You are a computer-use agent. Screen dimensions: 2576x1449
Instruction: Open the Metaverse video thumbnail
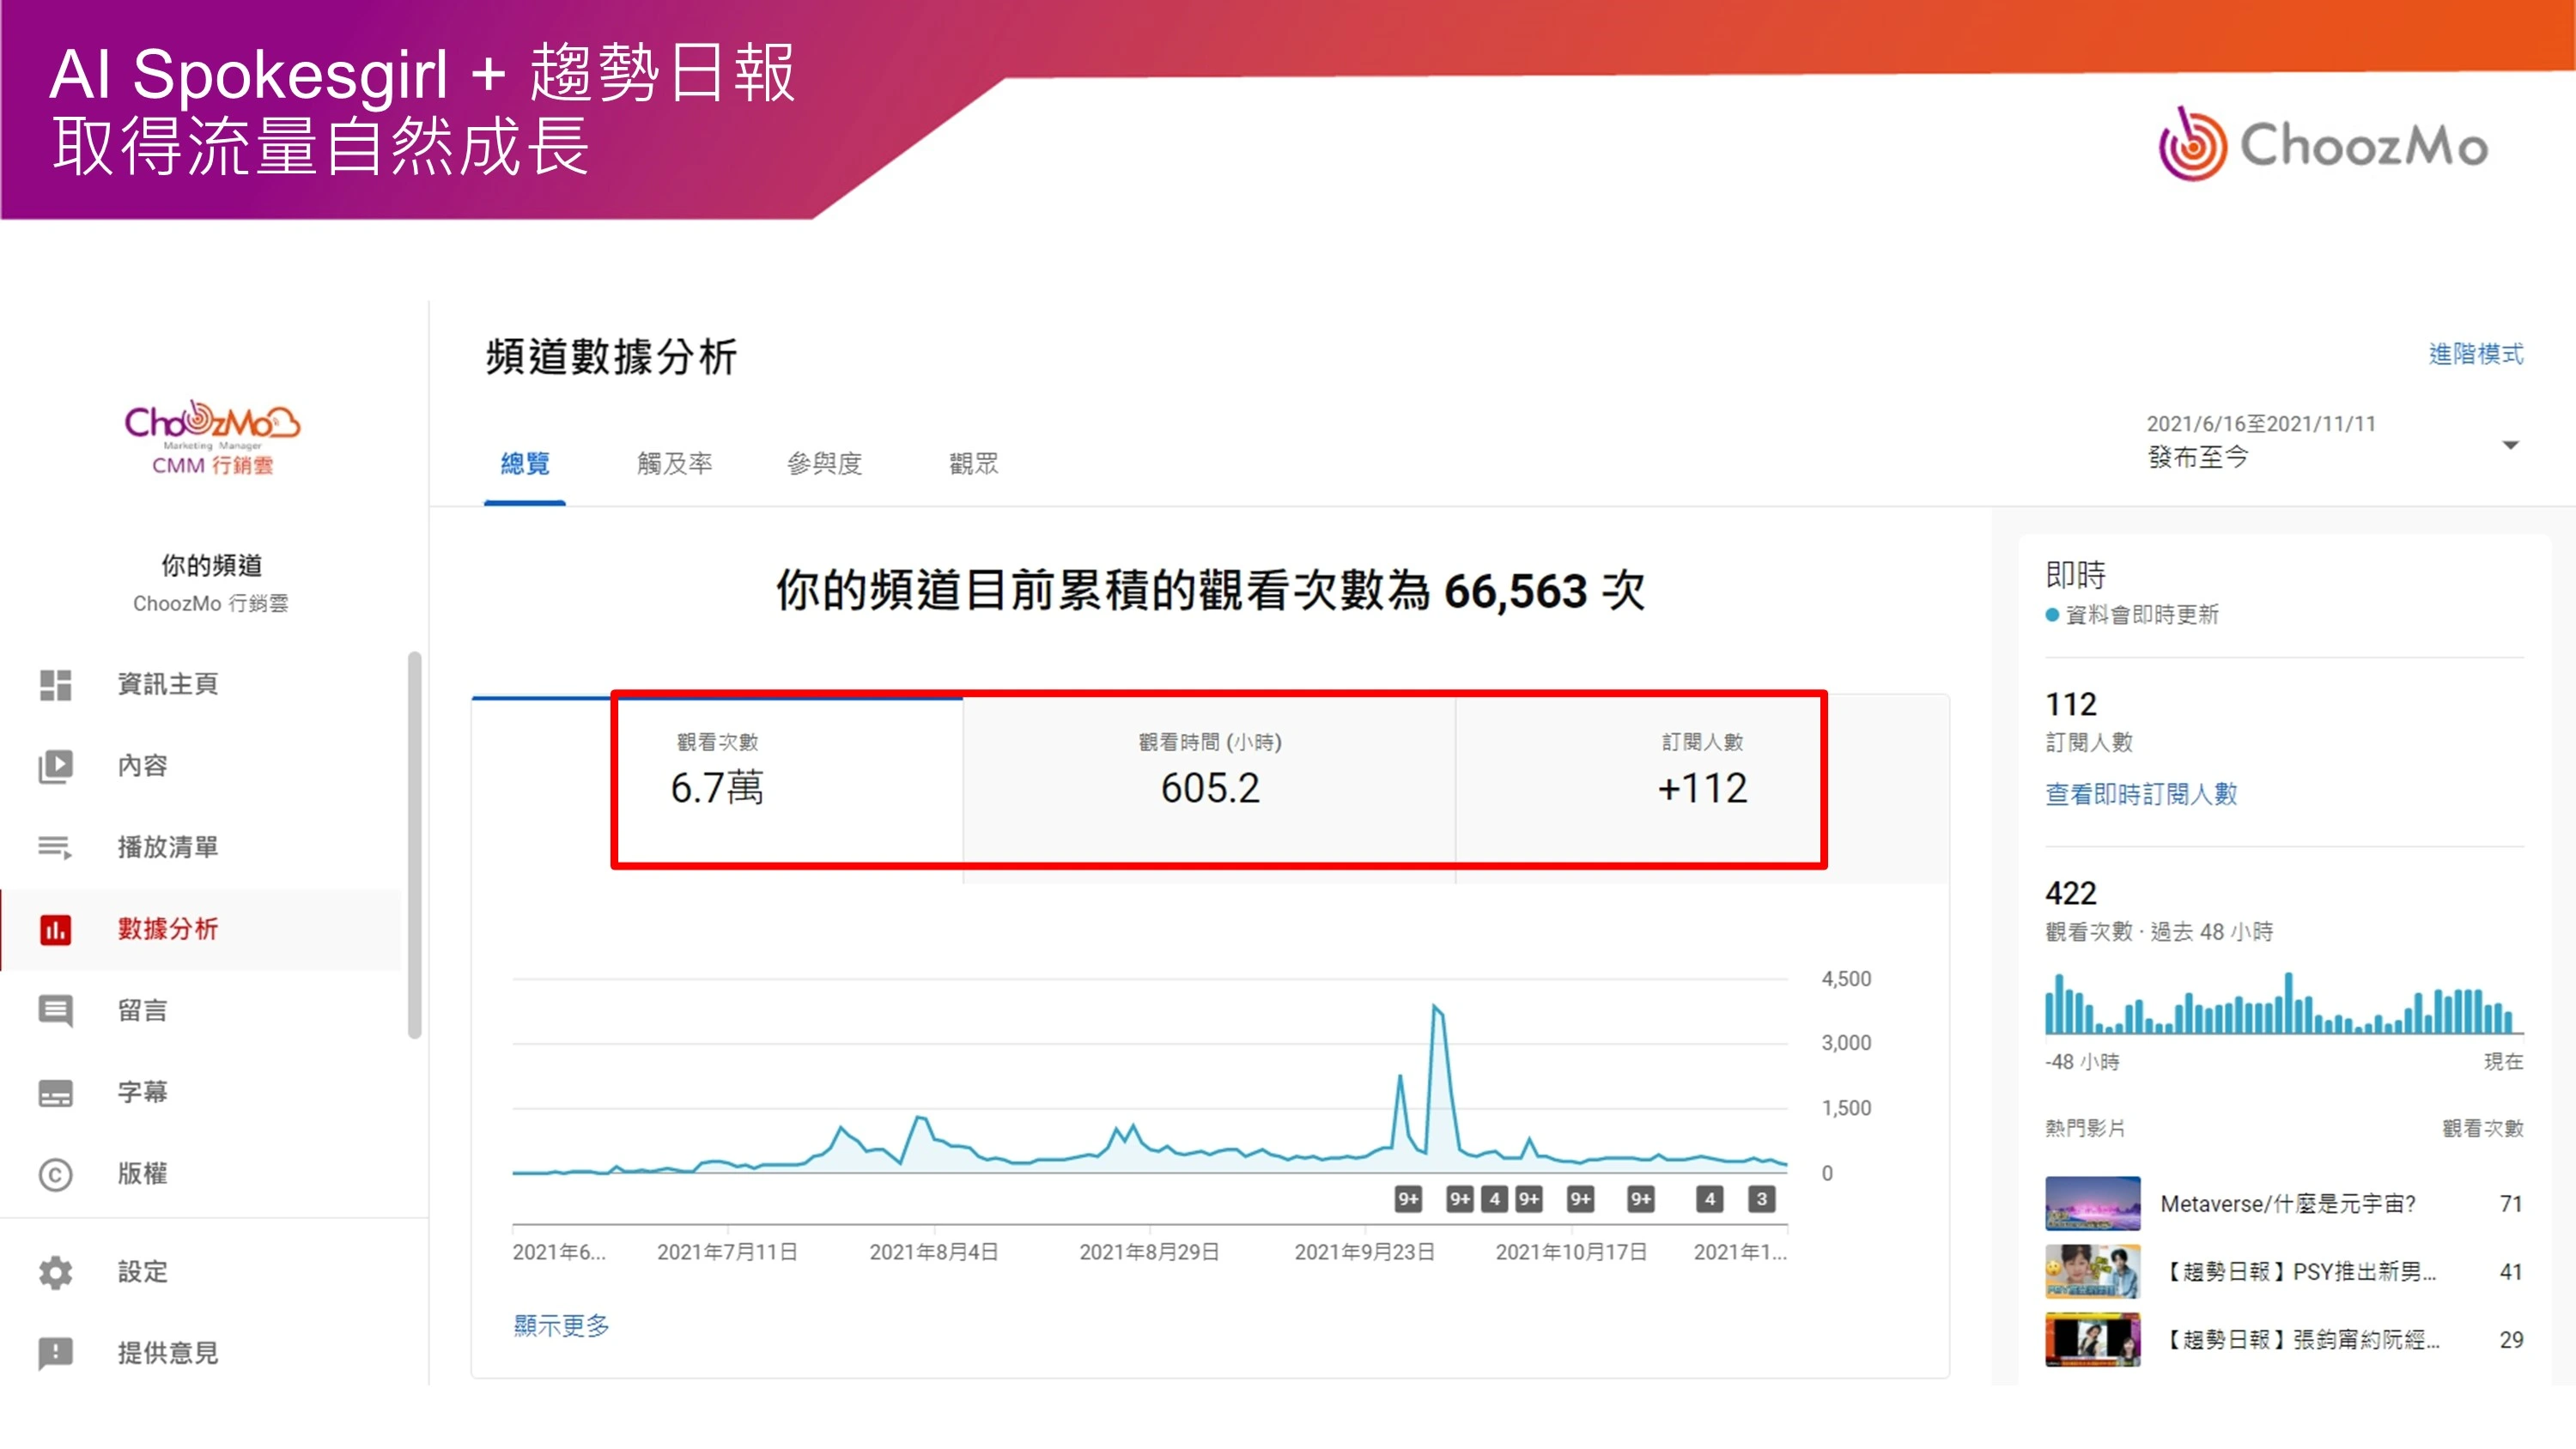[2092, 1203]
